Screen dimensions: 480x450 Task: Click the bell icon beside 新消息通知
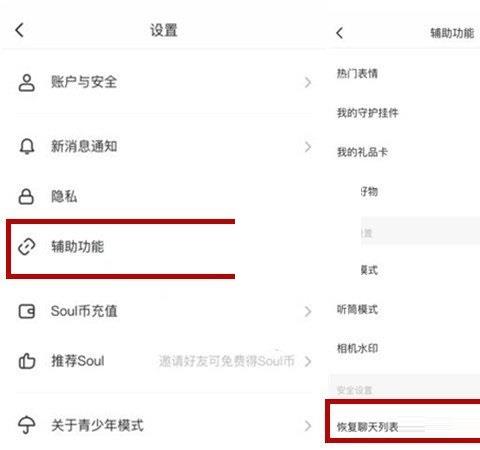click(27, 146)
